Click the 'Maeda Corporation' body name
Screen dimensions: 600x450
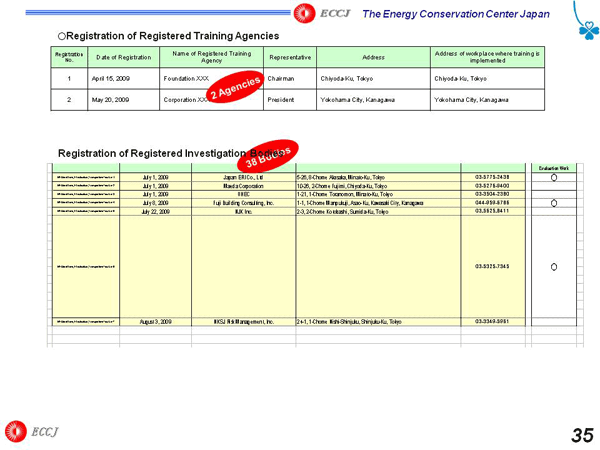(x=243, y=186)
